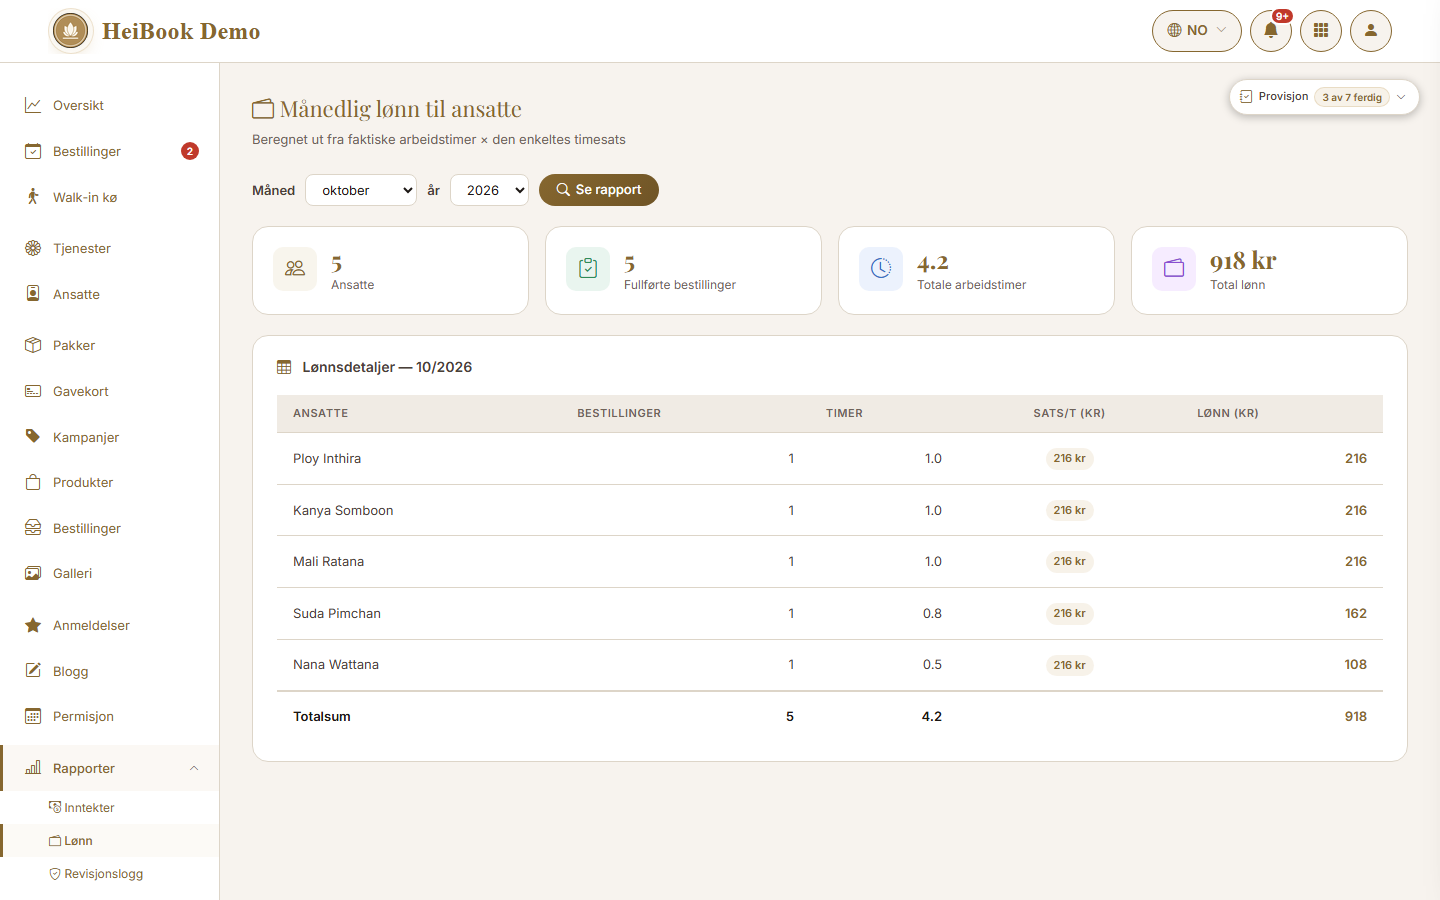Open the Revisjonslogg report link
1440x900 pixels.
[x=110, y=873]
